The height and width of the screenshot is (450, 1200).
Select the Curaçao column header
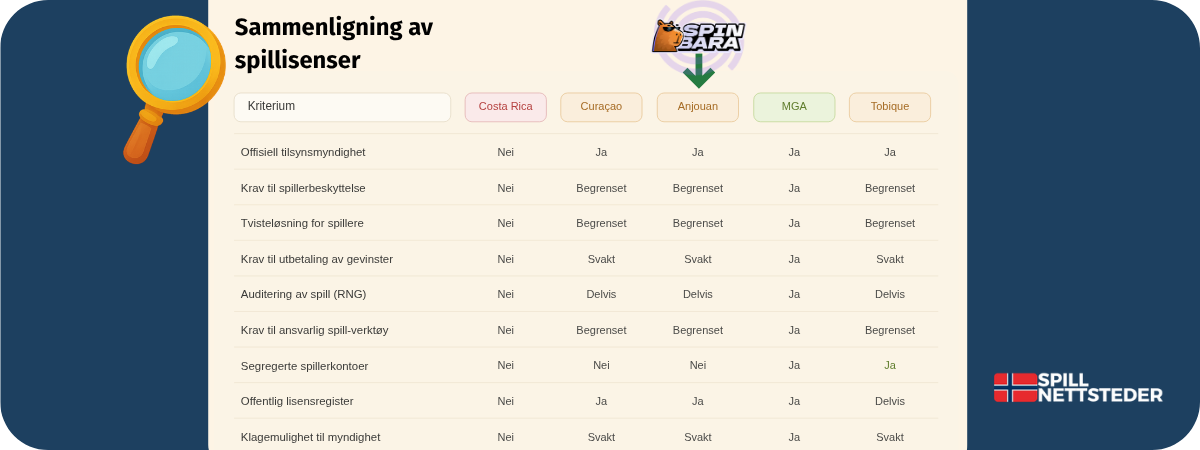pos(601,107)
